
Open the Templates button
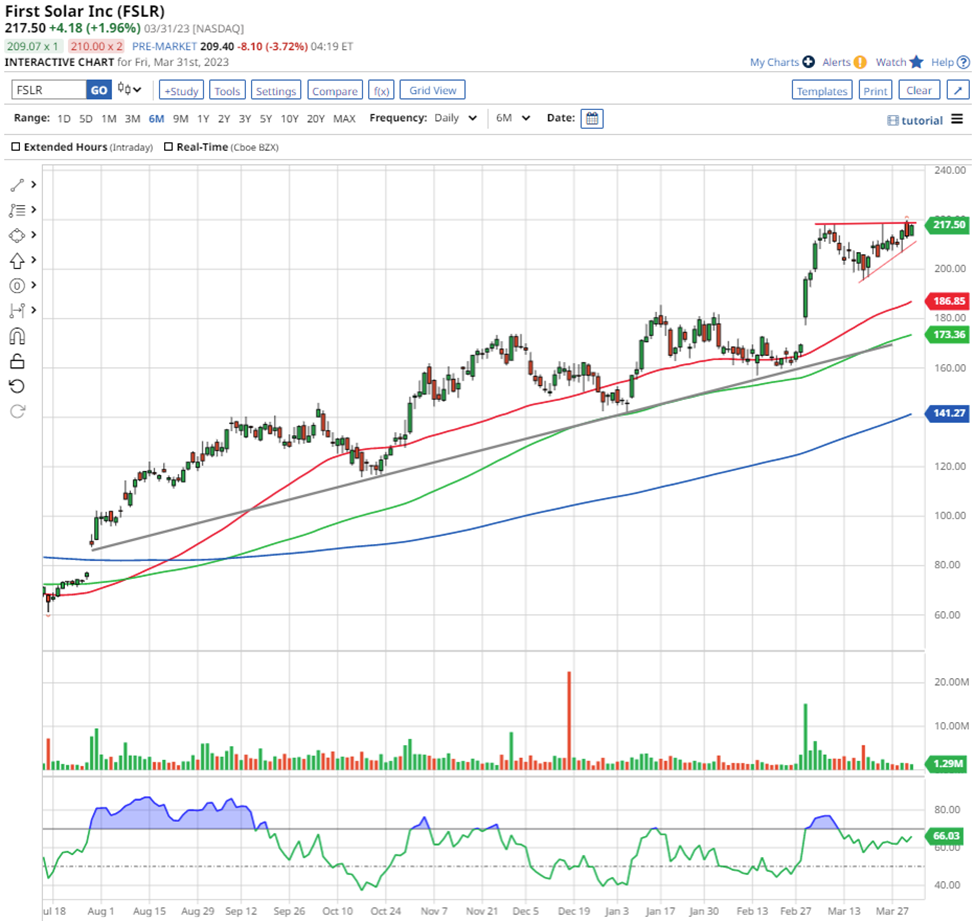coord(821,90)
